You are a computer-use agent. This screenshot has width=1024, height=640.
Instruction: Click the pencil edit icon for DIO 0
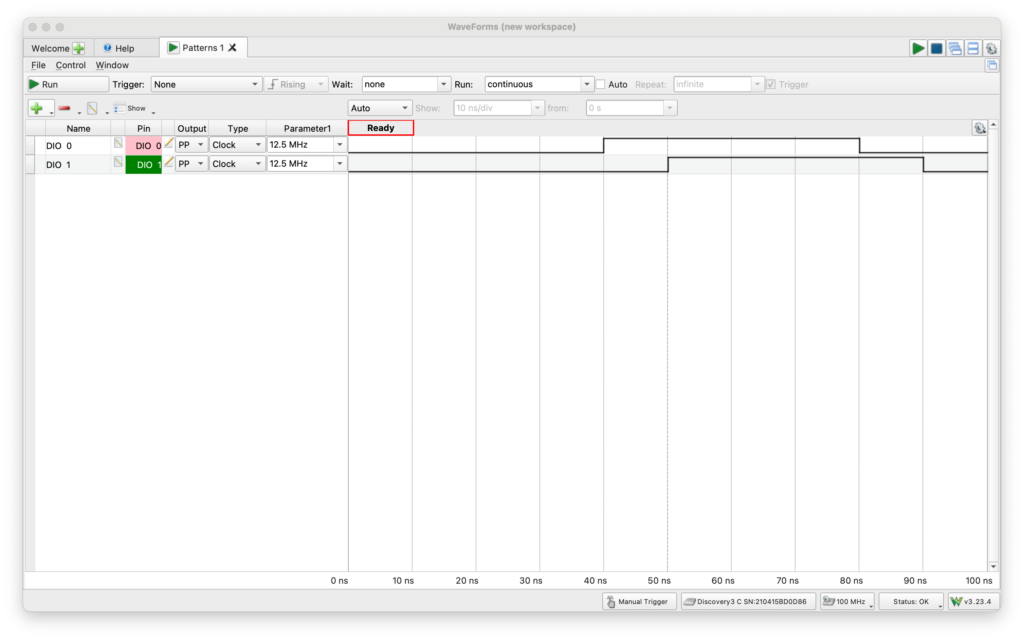point(169,144)
